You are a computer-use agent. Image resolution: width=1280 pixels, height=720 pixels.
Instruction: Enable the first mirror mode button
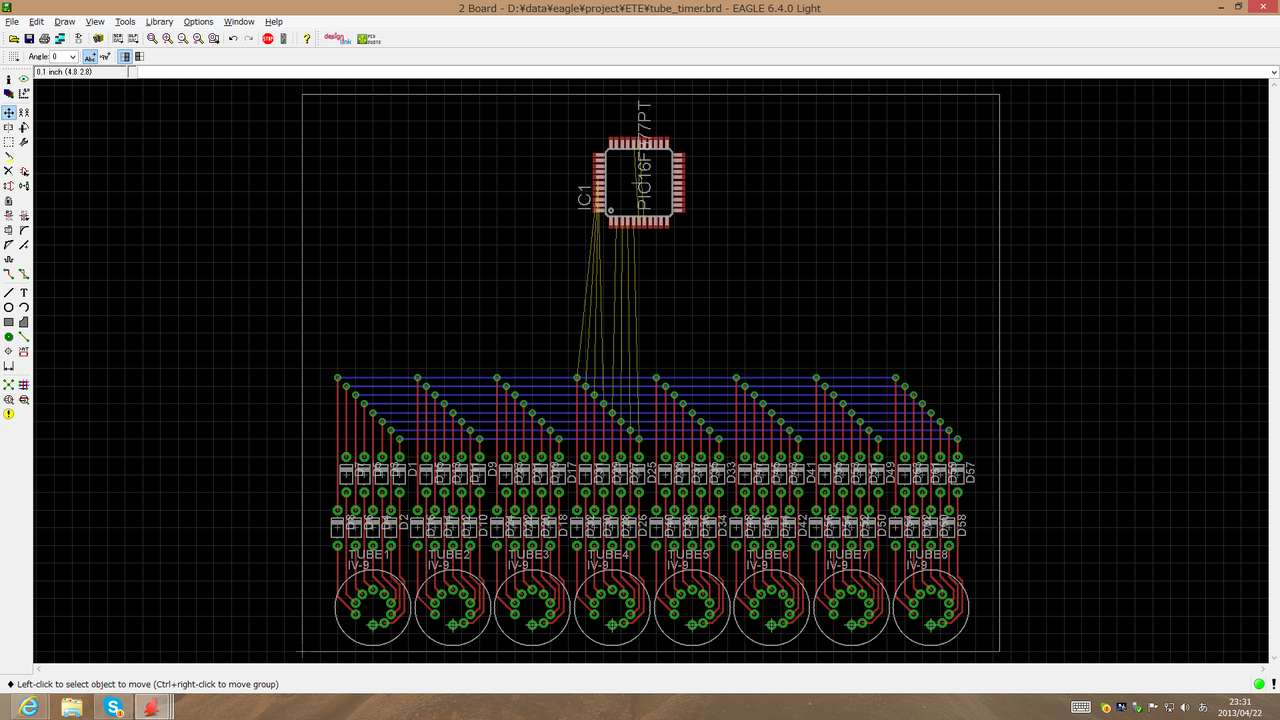click(125, 57)
